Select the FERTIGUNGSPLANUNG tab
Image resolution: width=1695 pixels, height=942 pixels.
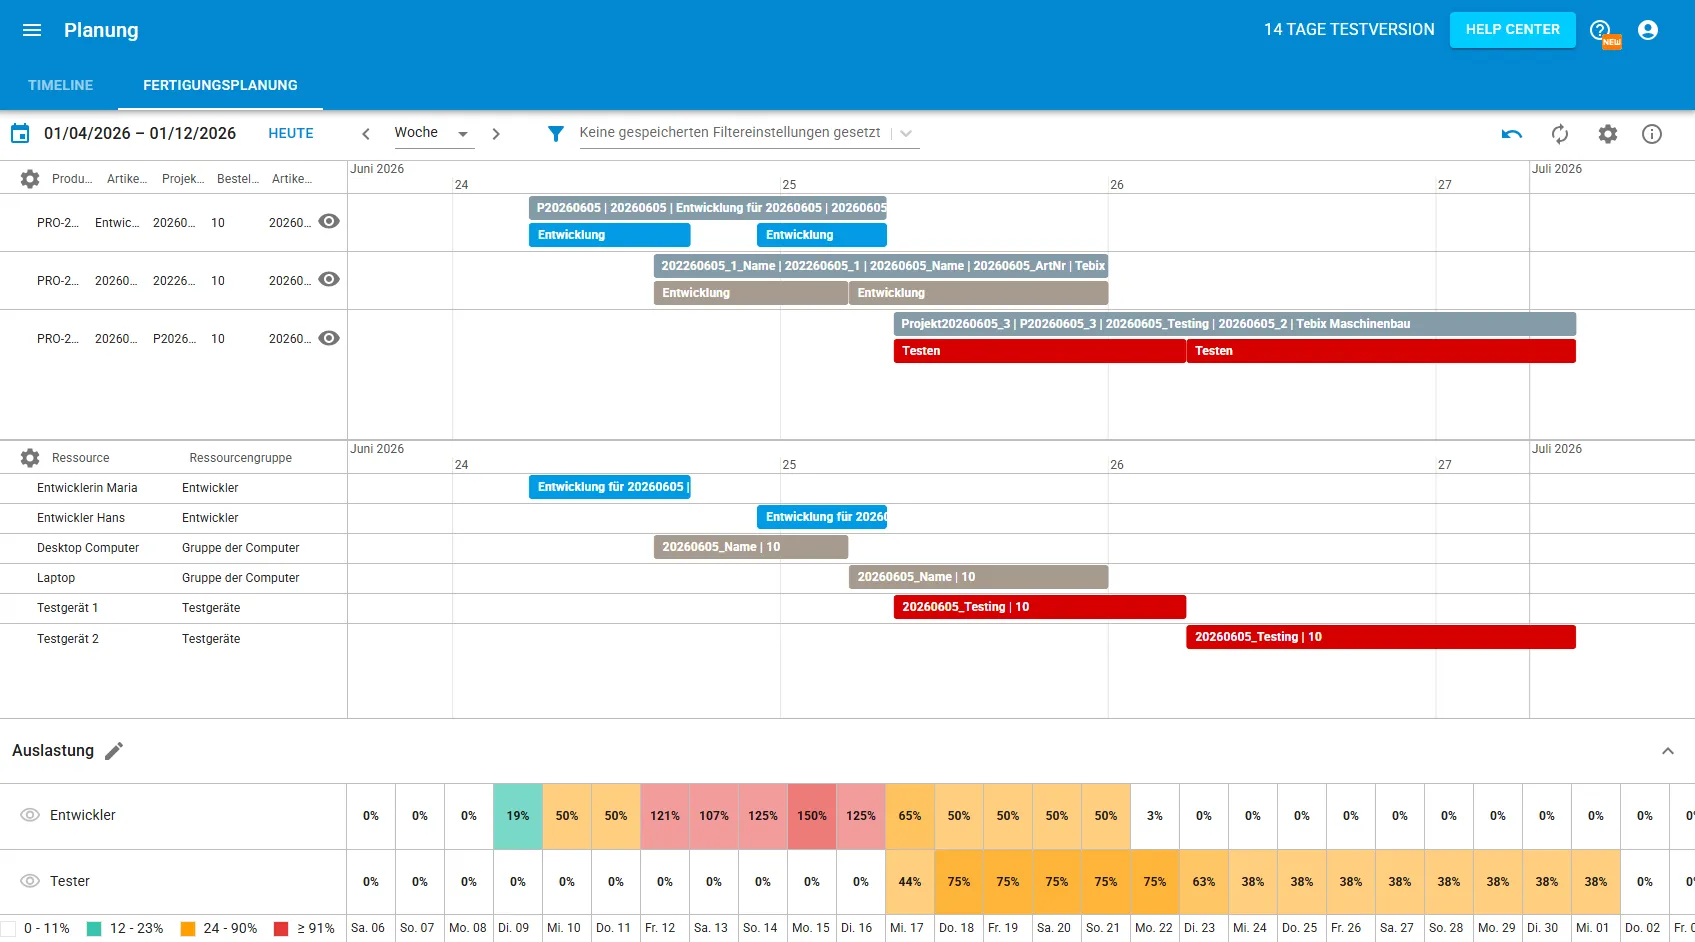(220, 85)
